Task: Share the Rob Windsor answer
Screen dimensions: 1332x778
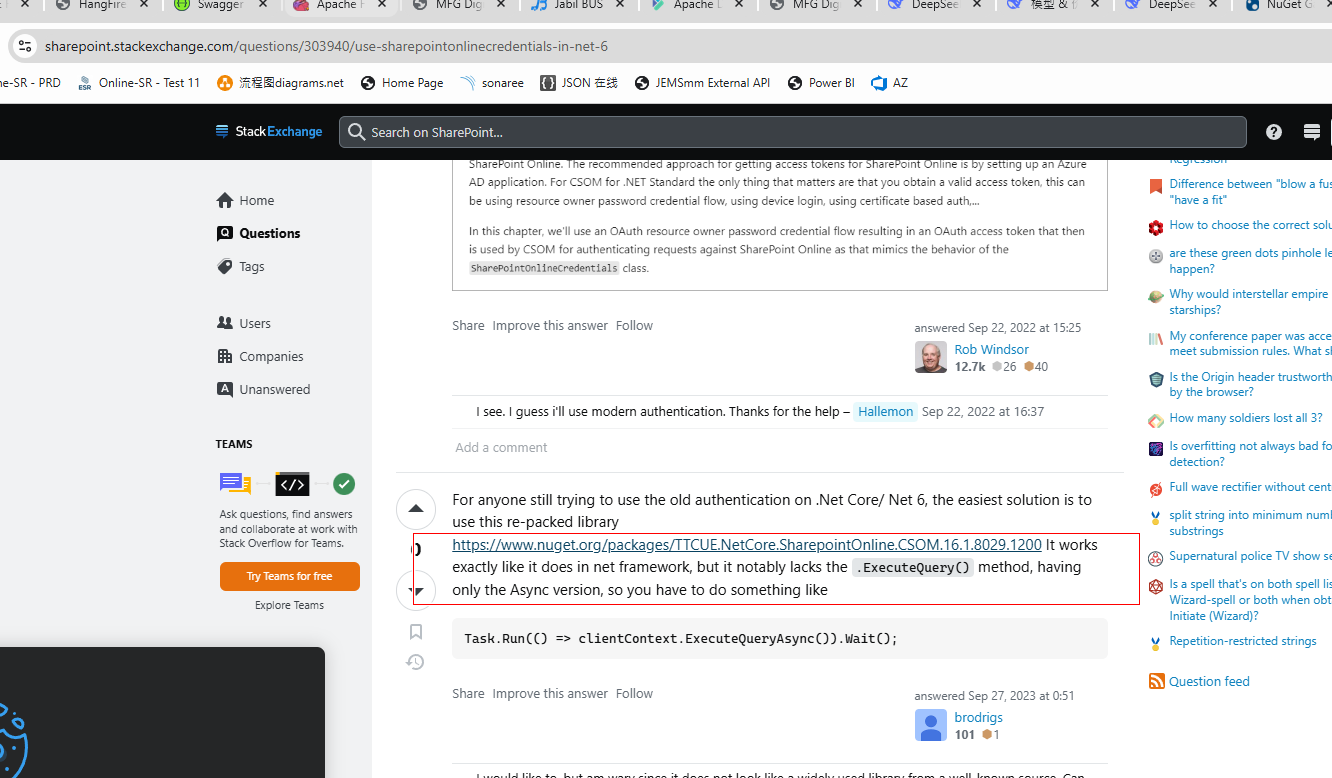Action: tap(468, 325)
